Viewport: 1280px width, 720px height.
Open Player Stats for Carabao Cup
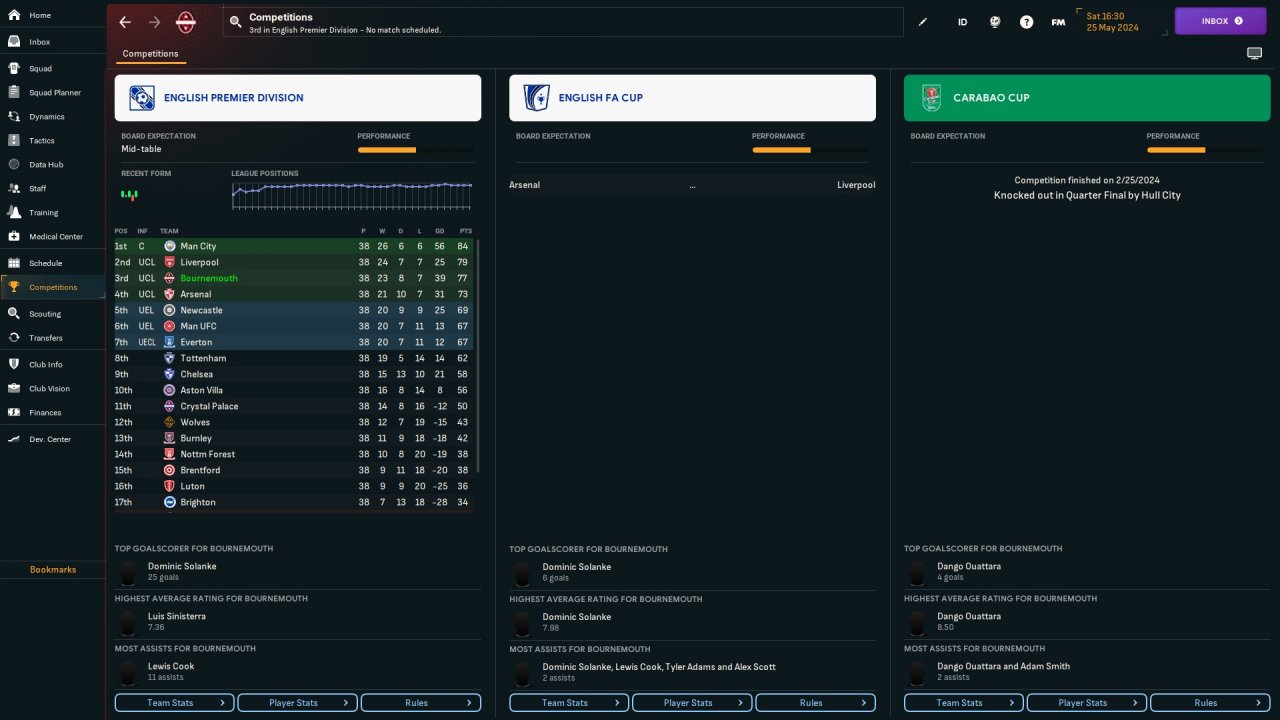pyautogui.click(x=1087, y=703)
